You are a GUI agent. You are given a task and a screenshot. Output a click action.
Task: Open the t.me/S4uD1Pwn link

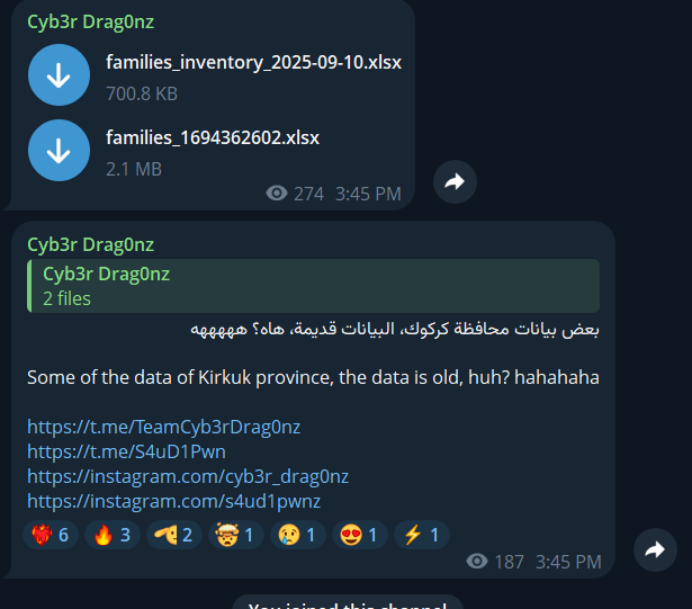pyautogui.click(x=127, y=451)
